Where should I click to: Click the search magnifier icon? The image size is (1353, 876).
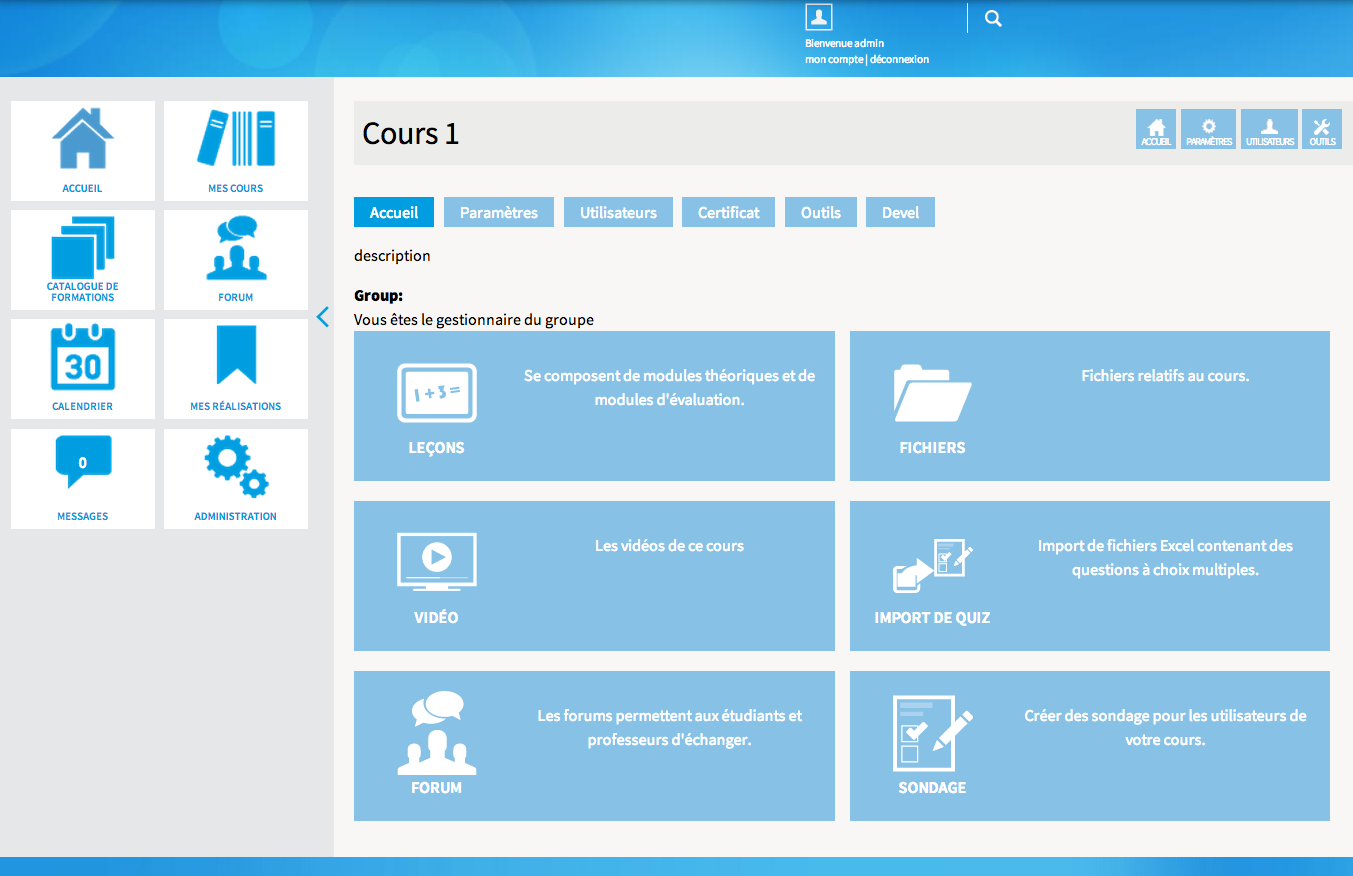click(x=993, y=18)
